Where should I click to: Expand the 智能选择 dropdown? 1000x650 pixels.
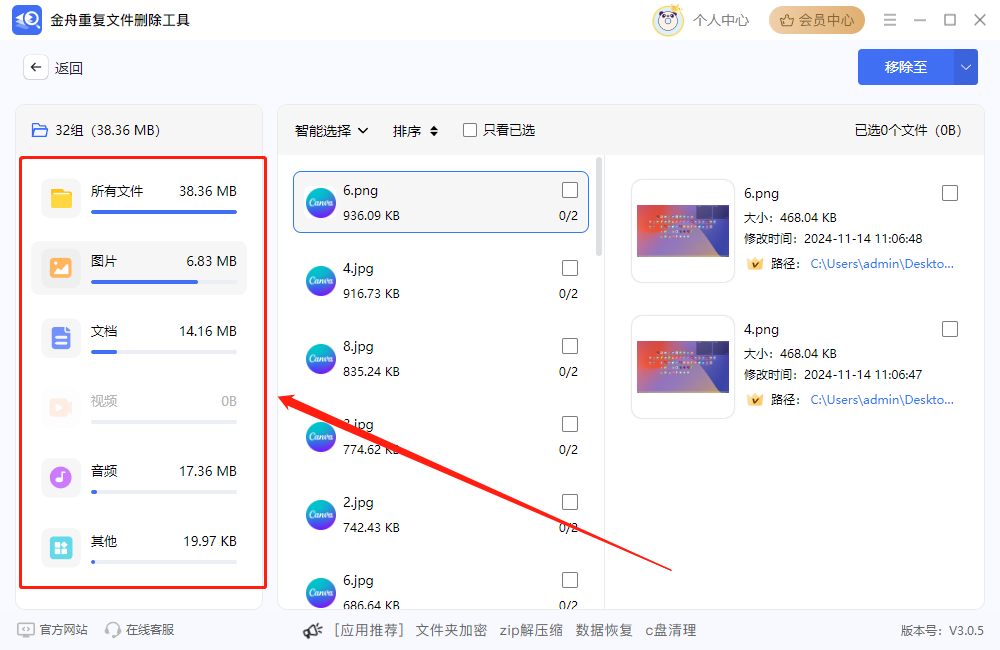click(x=332, y=131)
